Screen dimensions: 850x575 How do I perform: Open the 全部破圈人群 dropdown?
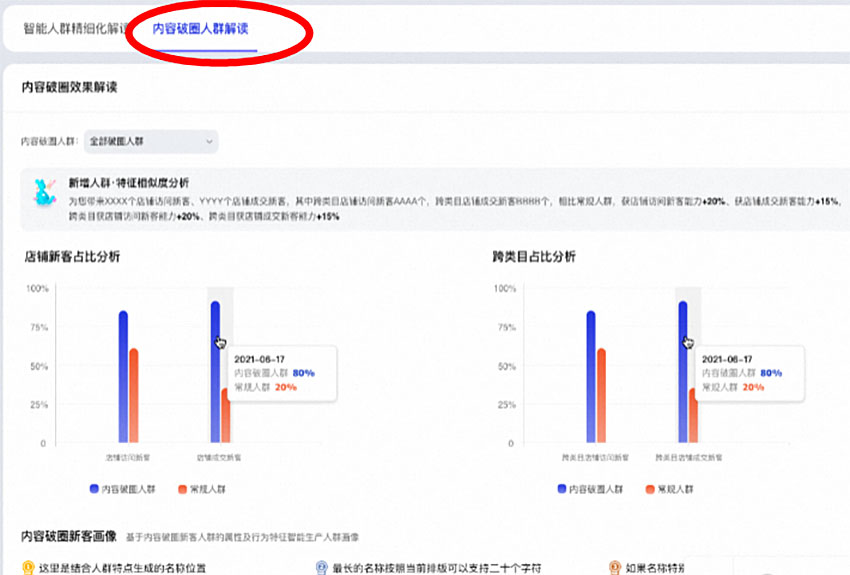pyautogui.click(x=151, y=141)
